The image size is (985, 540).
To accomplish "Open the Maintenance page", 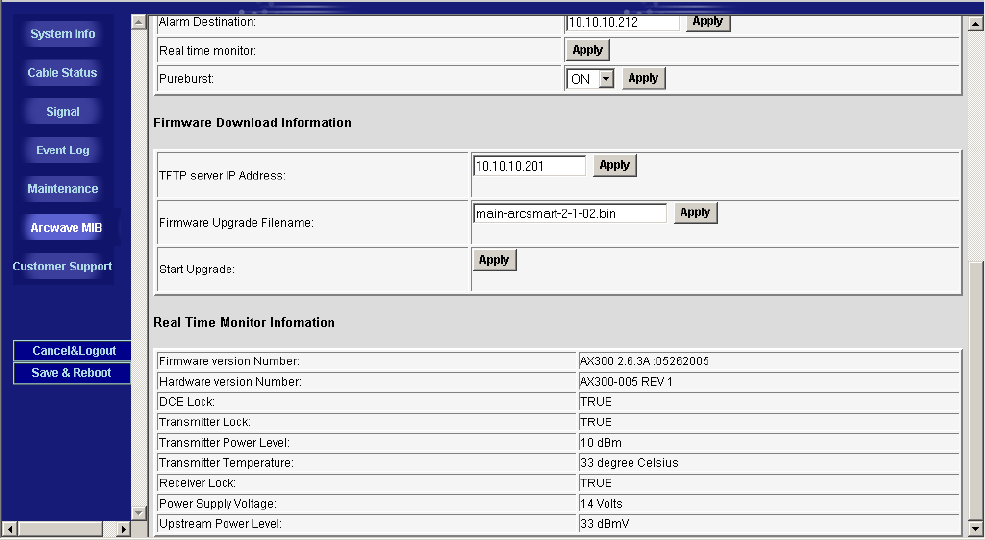I will point(63,188).
